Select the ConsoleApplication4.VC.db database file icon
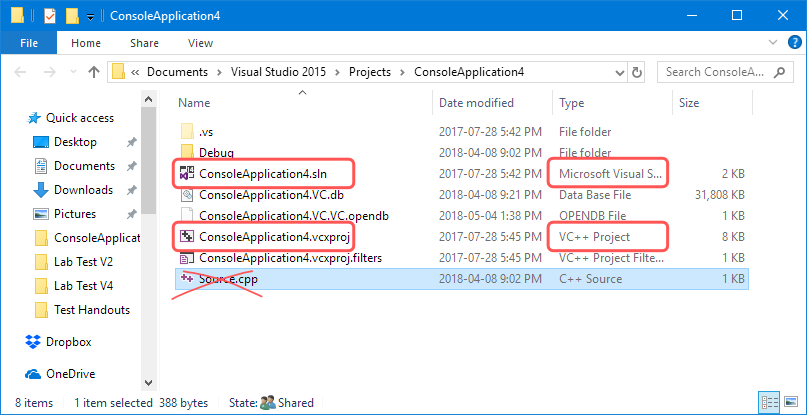 186,195
